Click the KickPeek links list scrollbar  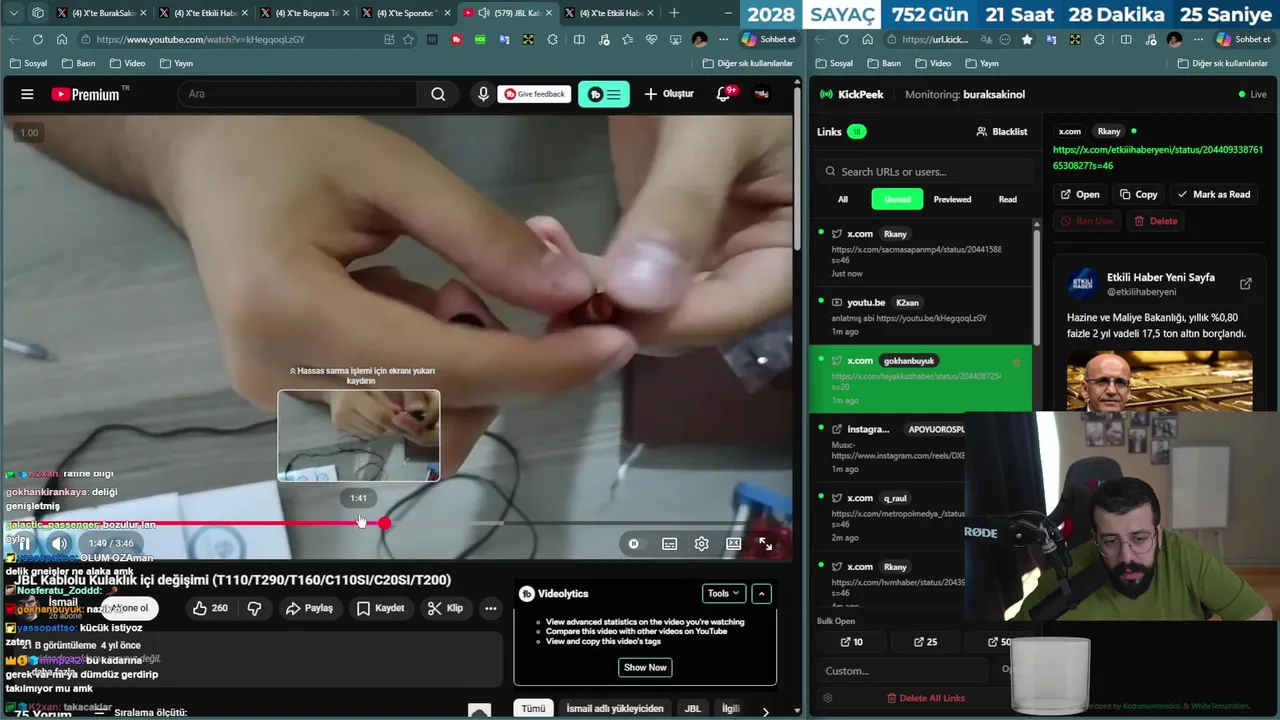pyautogui.click(x=1036, y=290)
